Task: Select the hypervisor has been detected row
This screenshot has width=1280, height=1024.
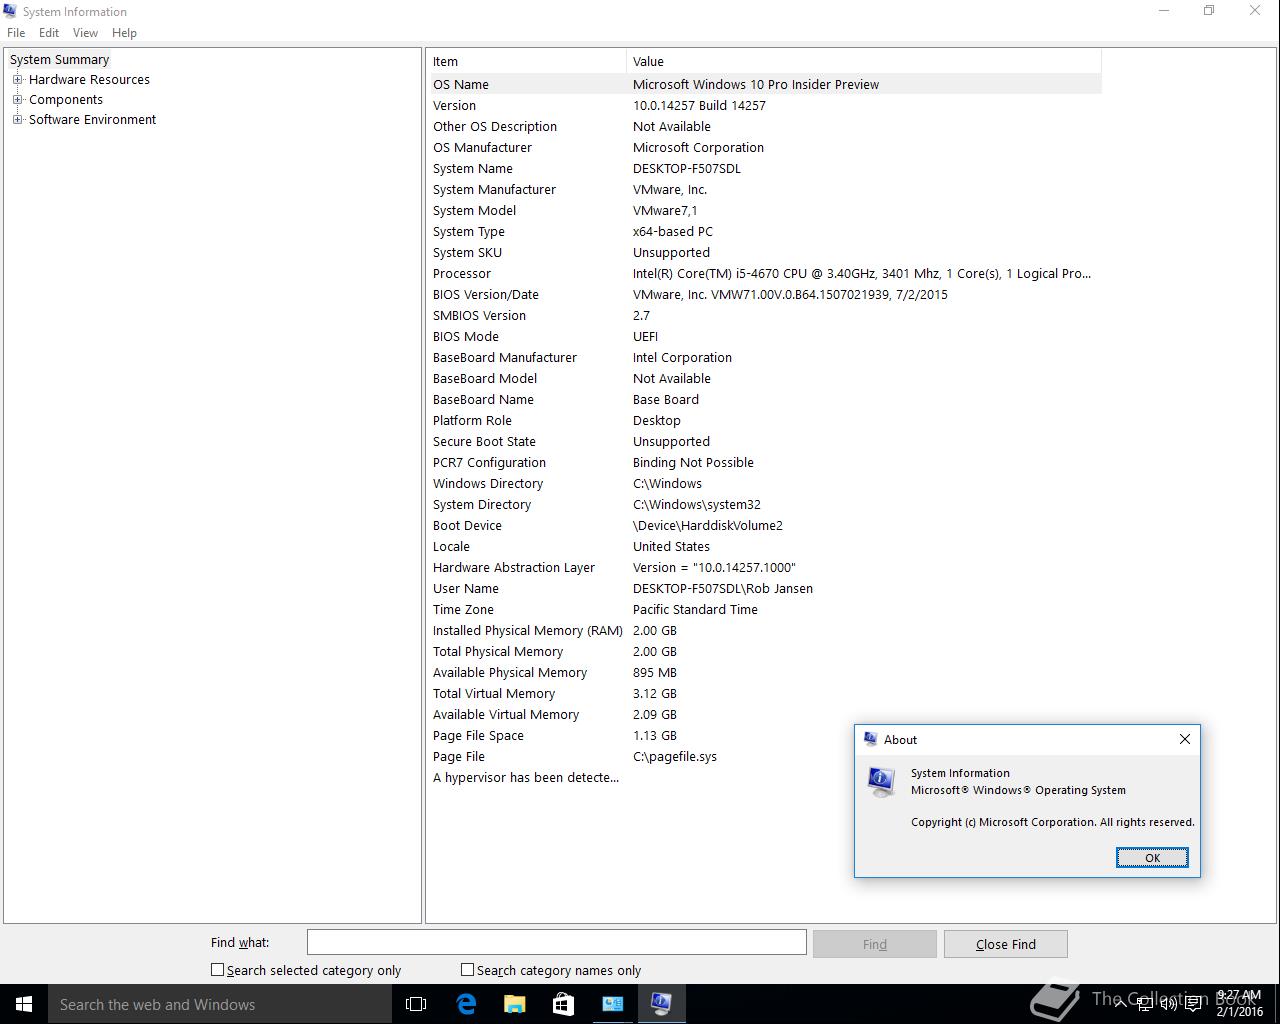Action: point(766,777)
